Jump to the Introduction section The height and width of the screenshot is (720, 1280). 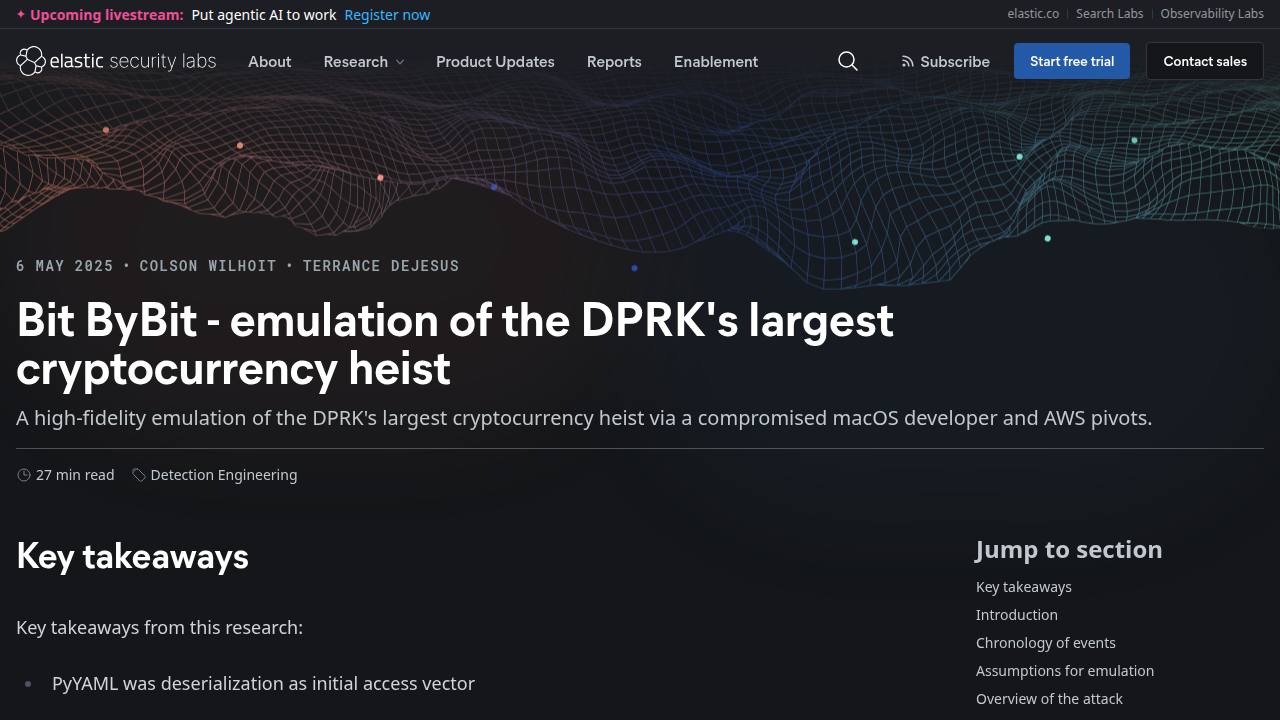(1017, 615)
